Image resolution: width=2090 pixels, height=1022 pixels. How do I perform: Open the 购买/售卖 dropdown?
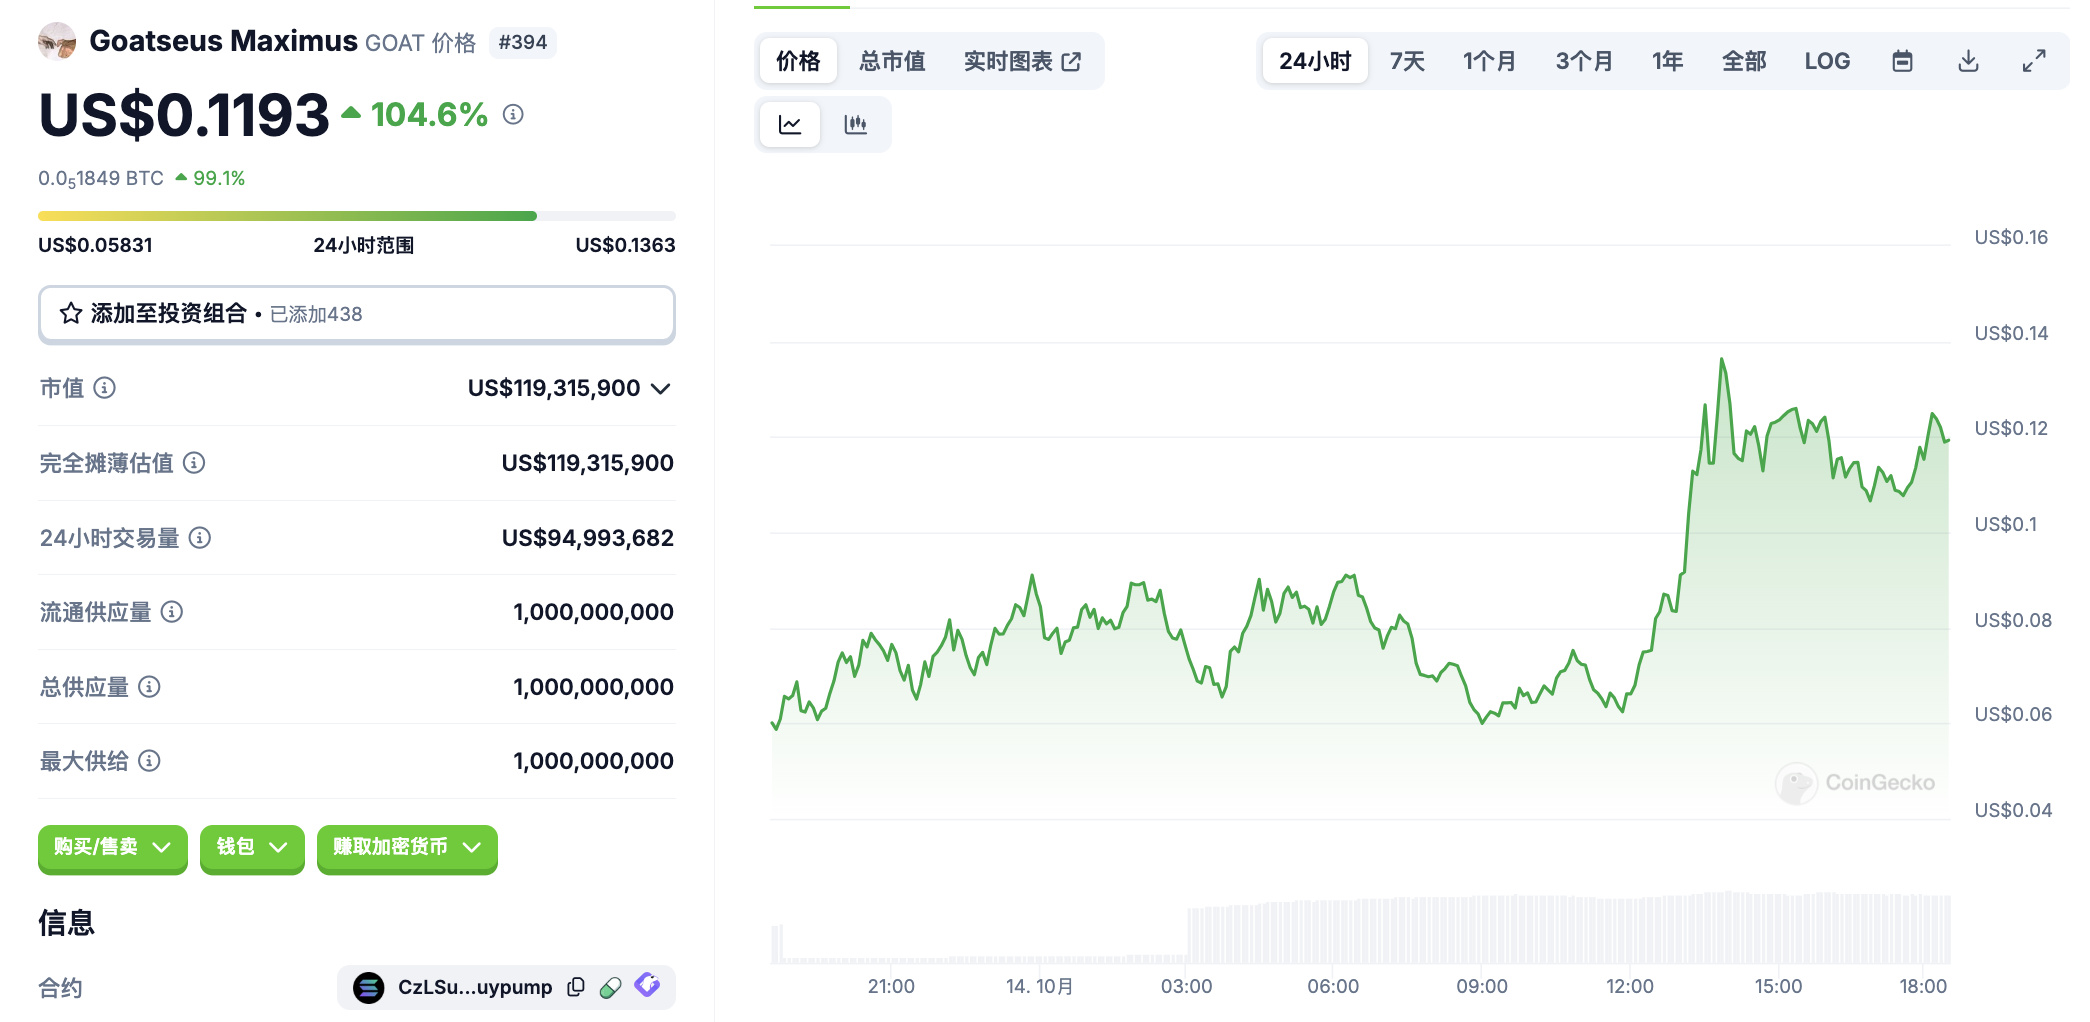[x=112, y=847]
